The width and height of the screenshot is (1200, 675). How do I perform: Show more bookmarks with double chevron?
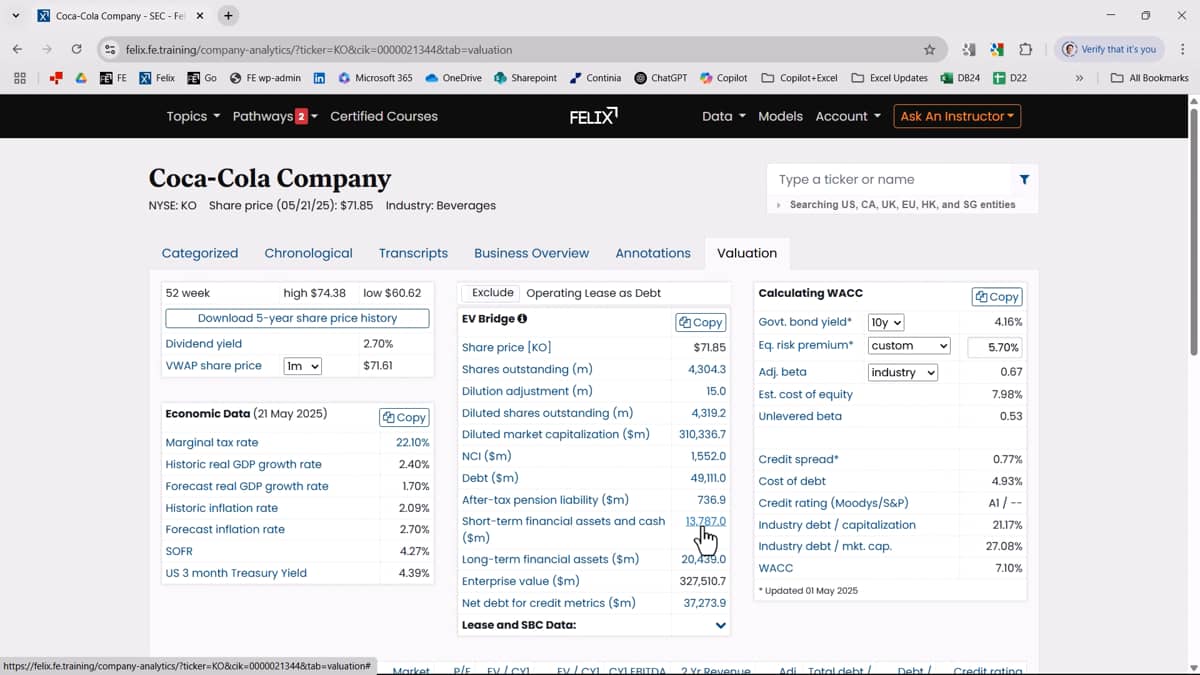click(x=1079, y=77)
